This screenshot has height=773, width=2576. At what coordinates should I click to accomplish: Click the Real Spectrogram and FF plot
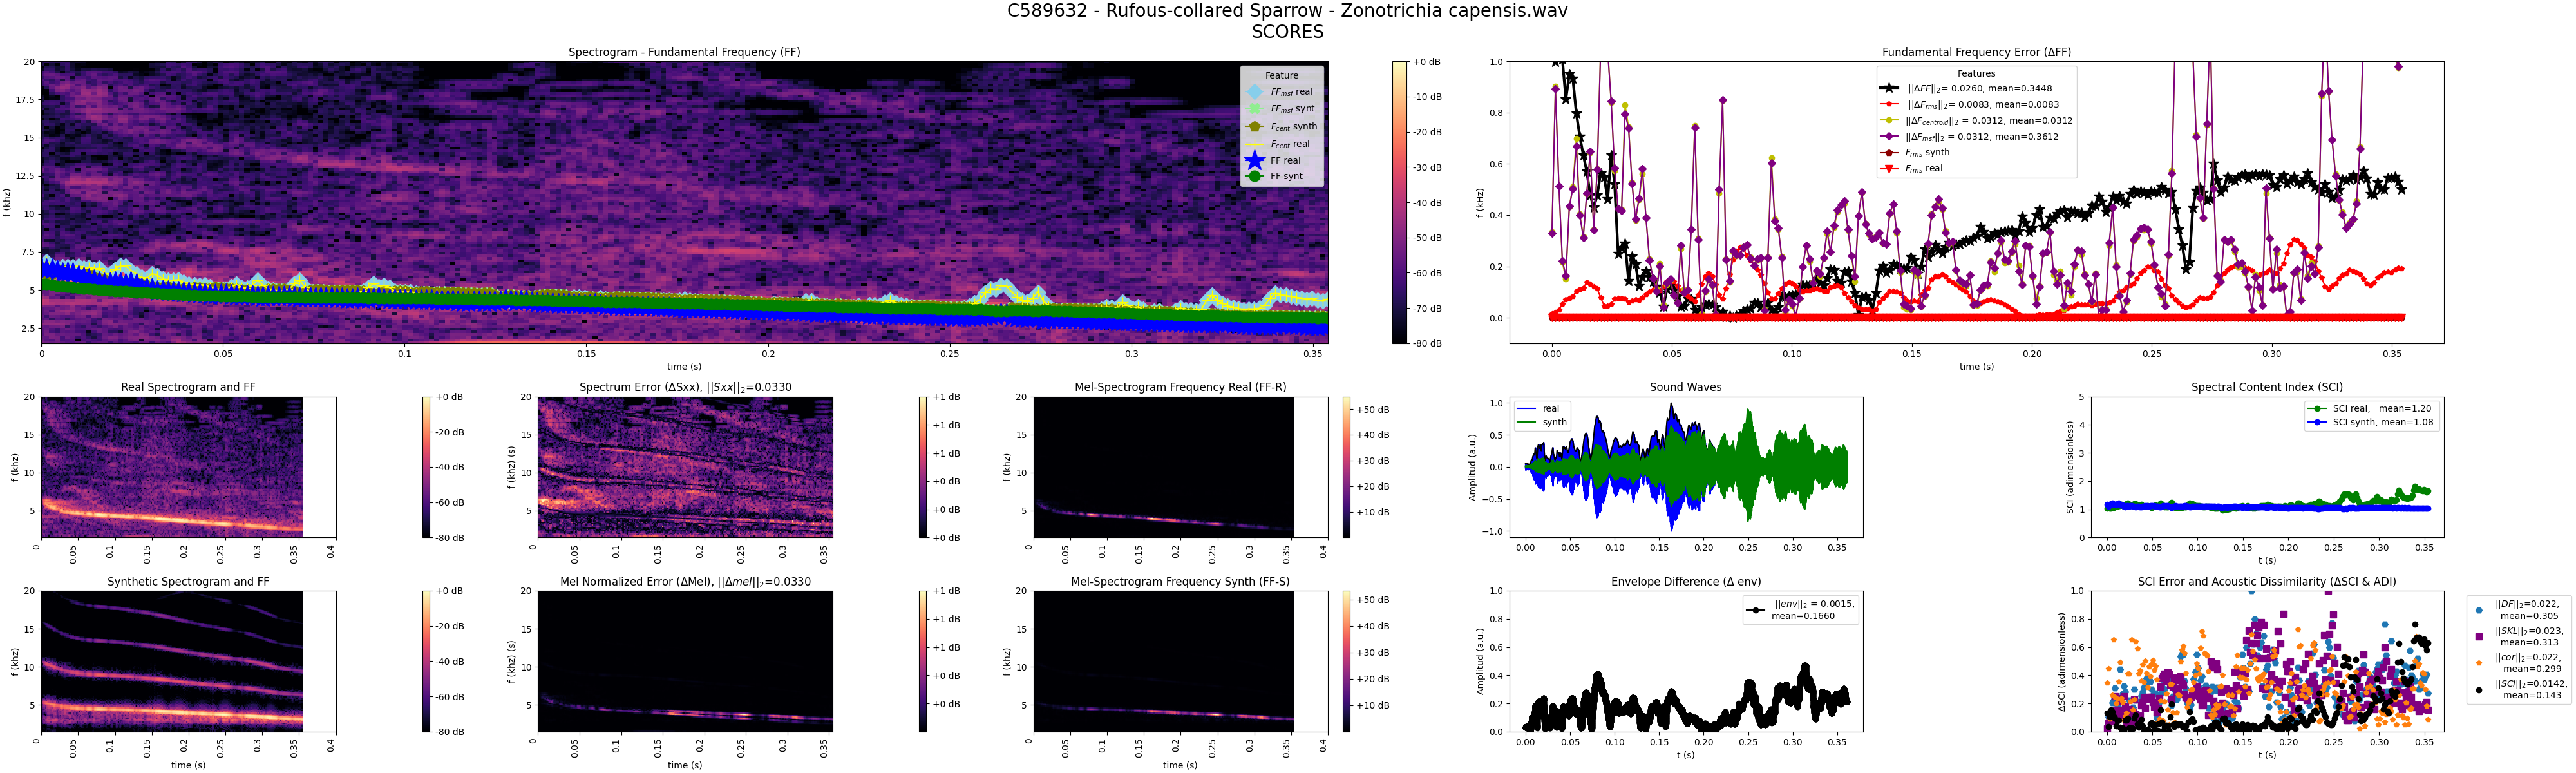(x=170, y=467)
